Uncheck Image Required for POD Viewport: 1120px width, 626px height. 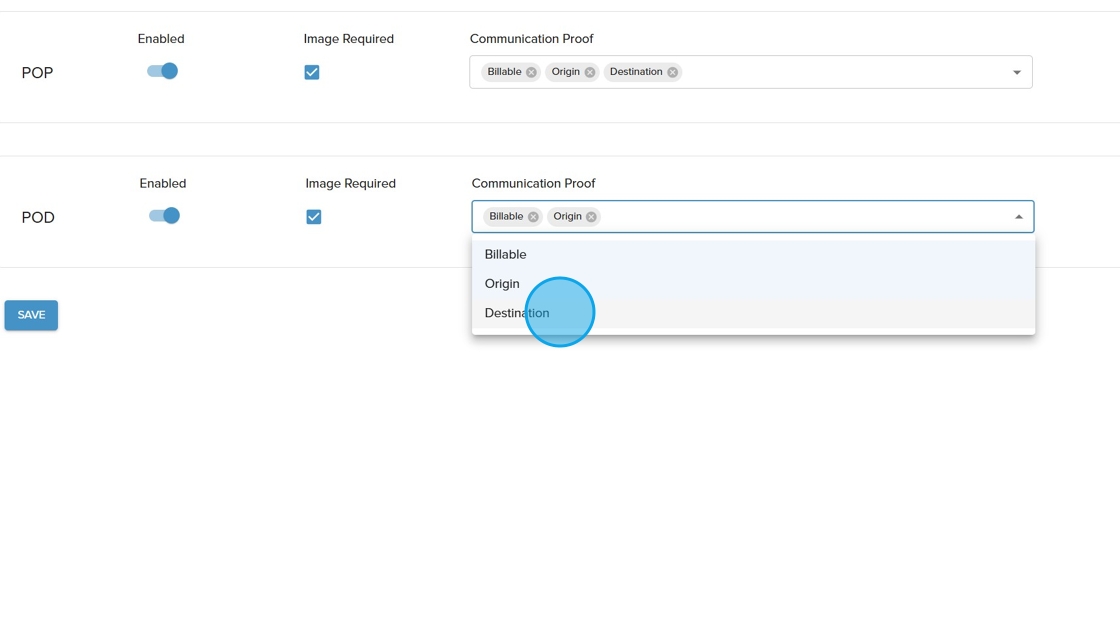pos(314,217)
